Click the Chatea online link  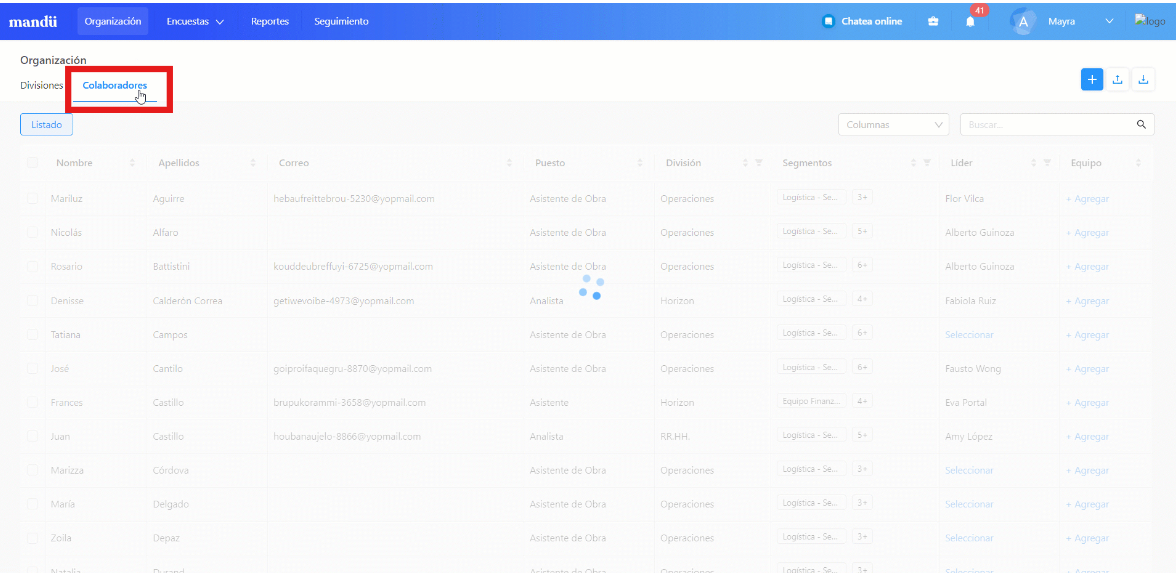coord(872,22)
